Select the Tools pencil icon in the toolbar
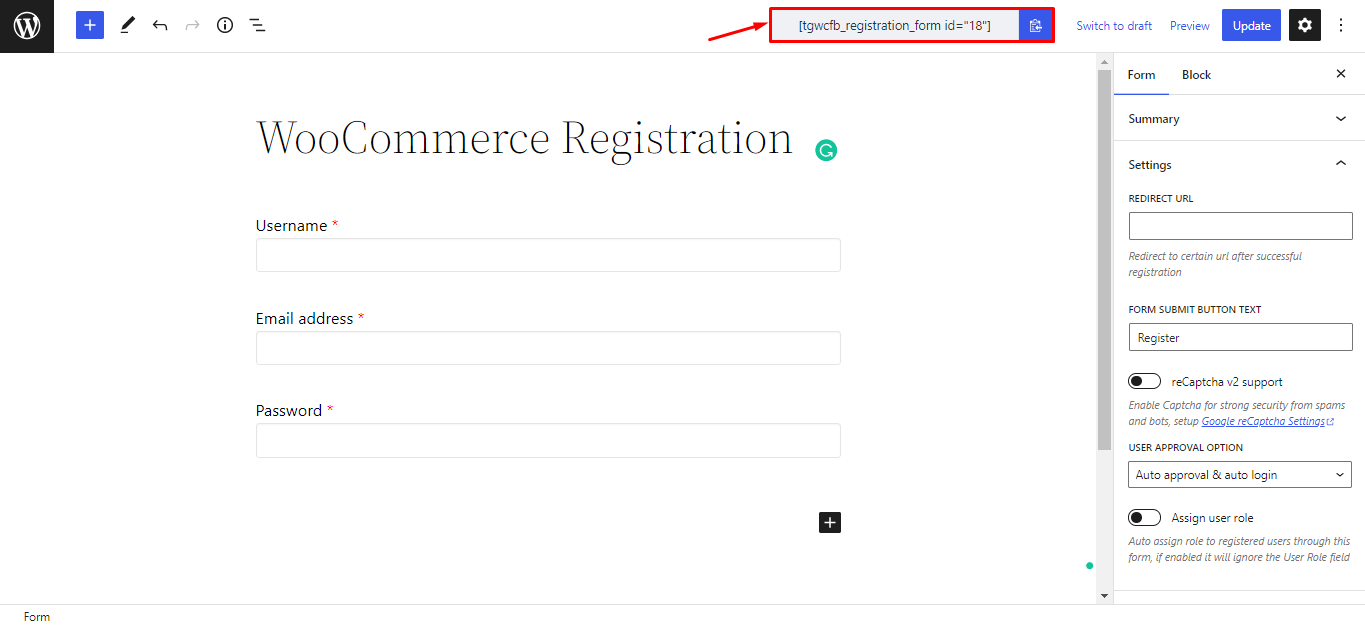Screen dimensions: 1365x626 (126, 24)
